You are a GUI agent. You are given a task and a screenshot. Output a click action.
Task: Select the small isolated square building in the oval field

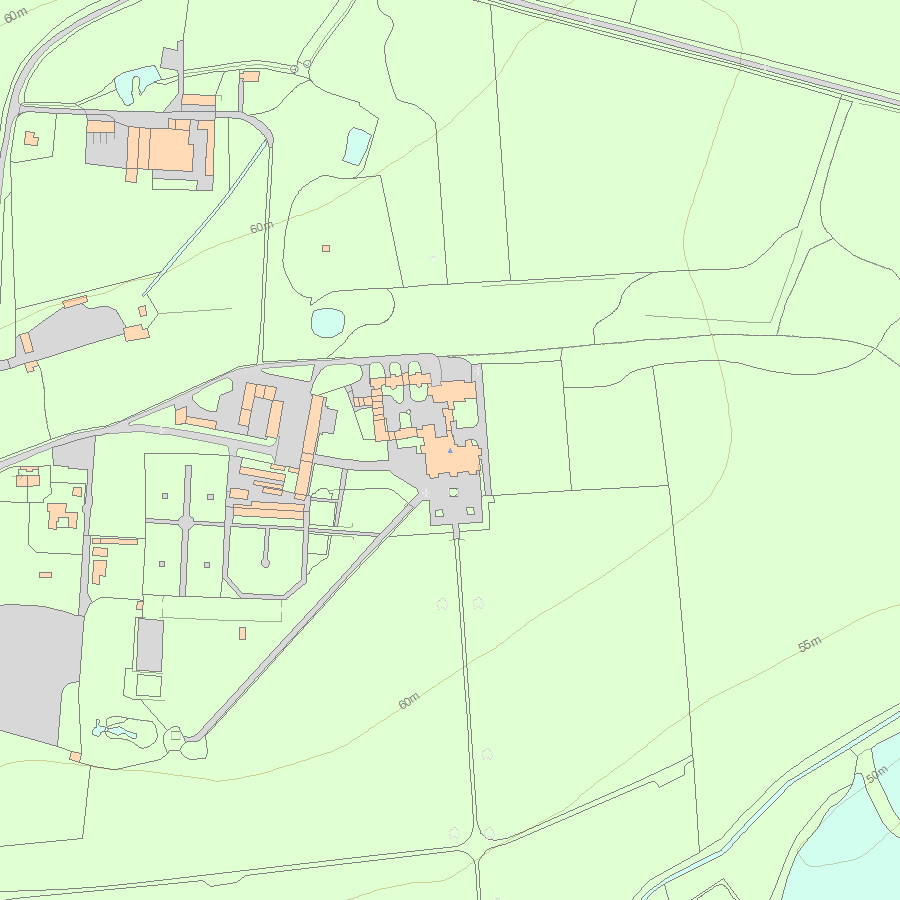(326, 249)
